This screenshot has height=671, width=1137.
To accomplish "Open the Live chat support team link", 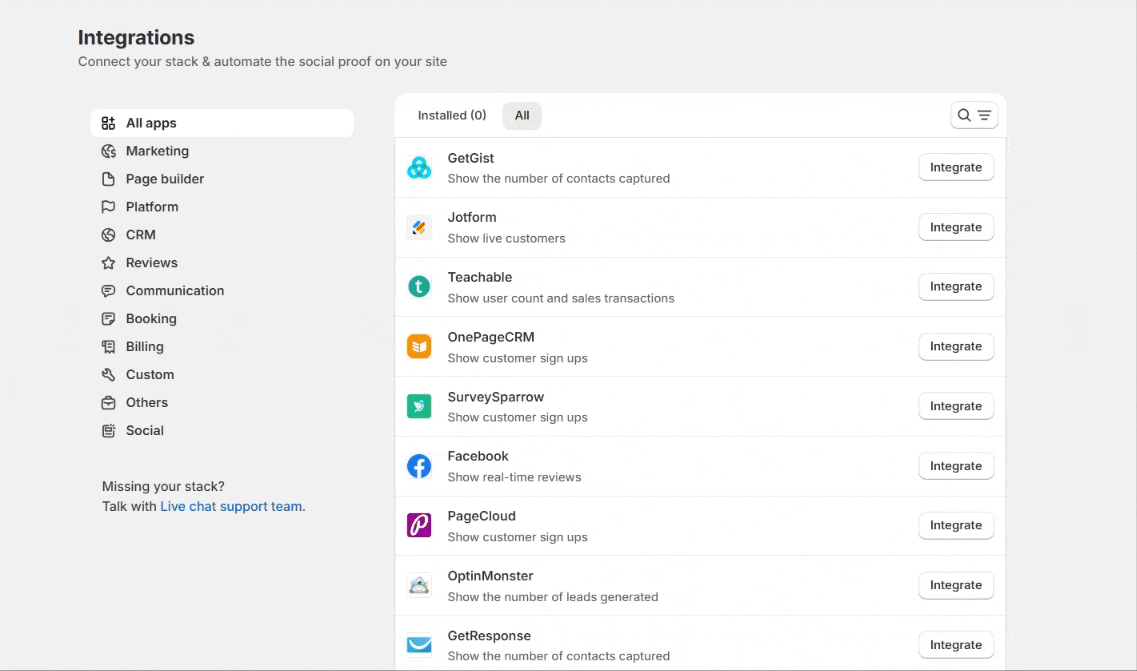I will pos(232,507).
